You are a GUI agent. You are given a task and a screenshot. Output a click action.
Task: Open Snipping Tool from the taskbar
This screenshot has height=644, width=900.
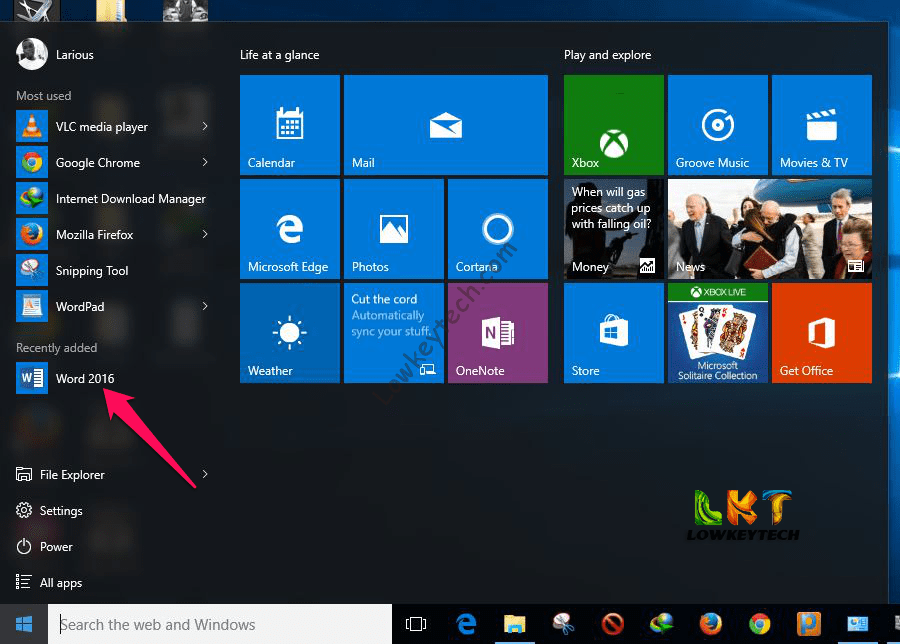[x=564, y=624]
